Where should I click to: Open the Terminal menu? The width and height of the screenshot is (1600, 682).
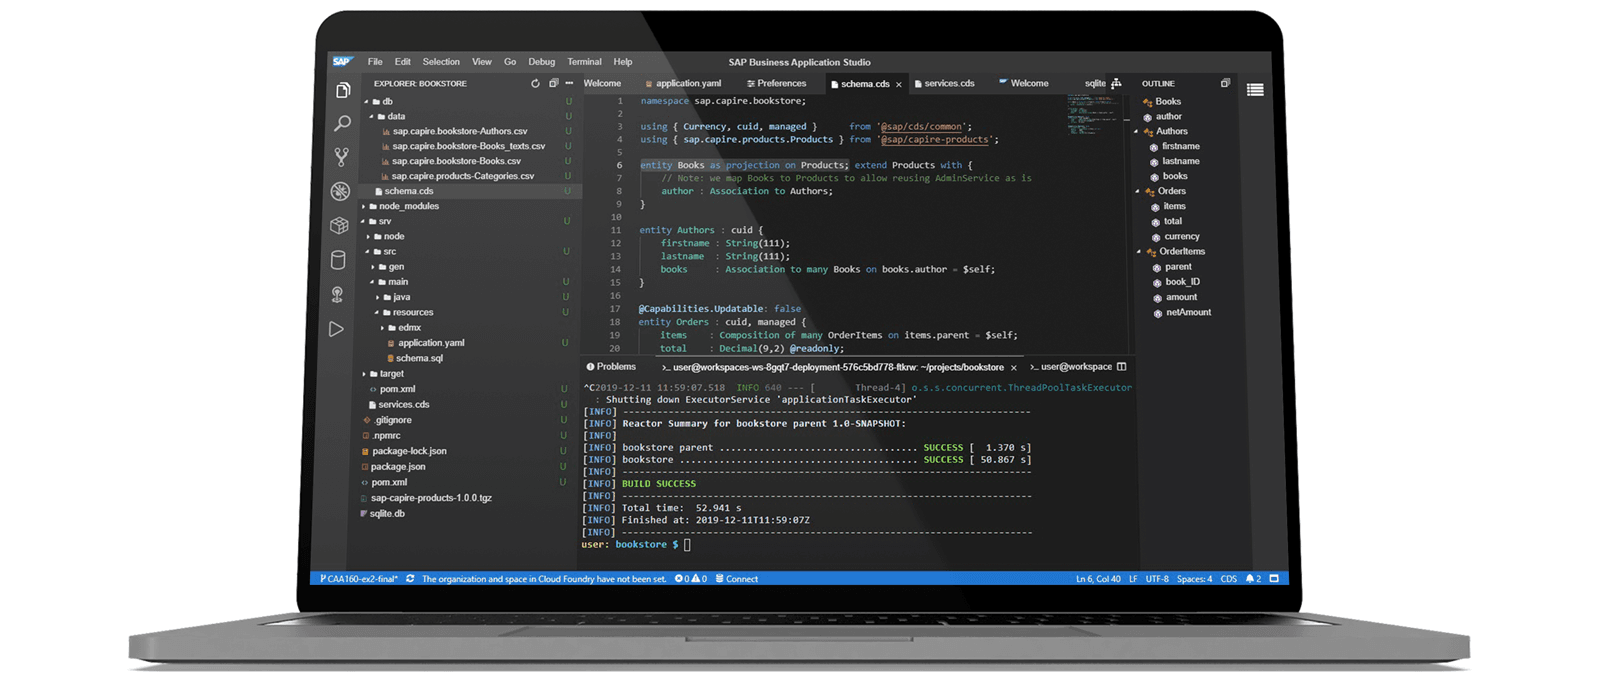584,62
